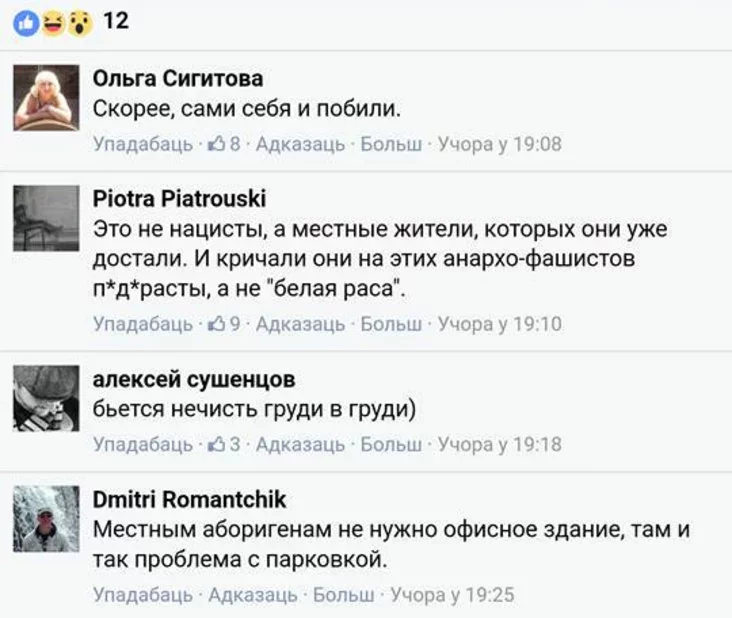The image size is (732, 618).
Task: Expand Больш options on the 19:10 comment
Action: (390, 324)
